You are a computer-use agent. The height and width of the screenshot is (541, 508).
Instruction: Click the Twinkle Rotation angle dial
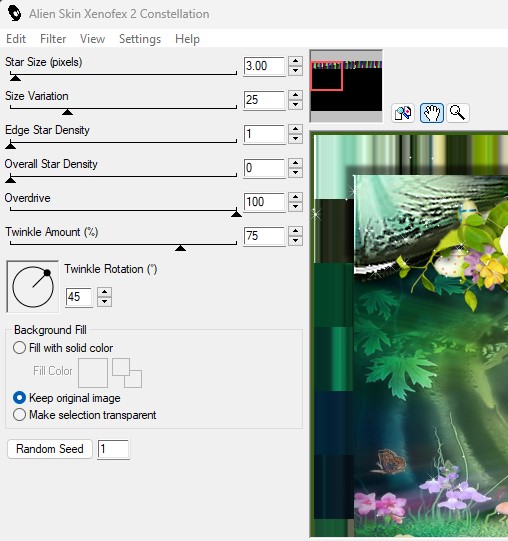(x=33, y=286)
